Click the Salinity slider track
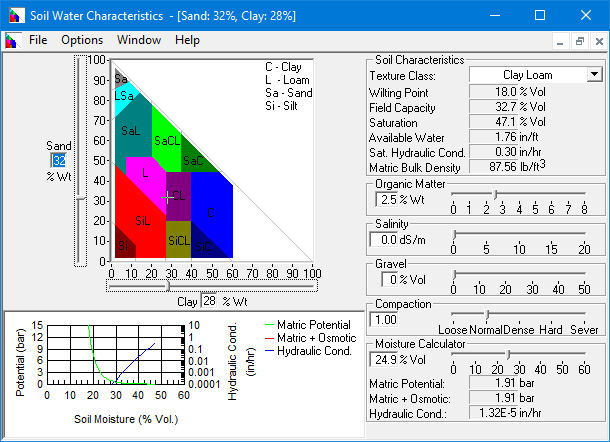Screen dimensions: 610x442 pos(520,233)
